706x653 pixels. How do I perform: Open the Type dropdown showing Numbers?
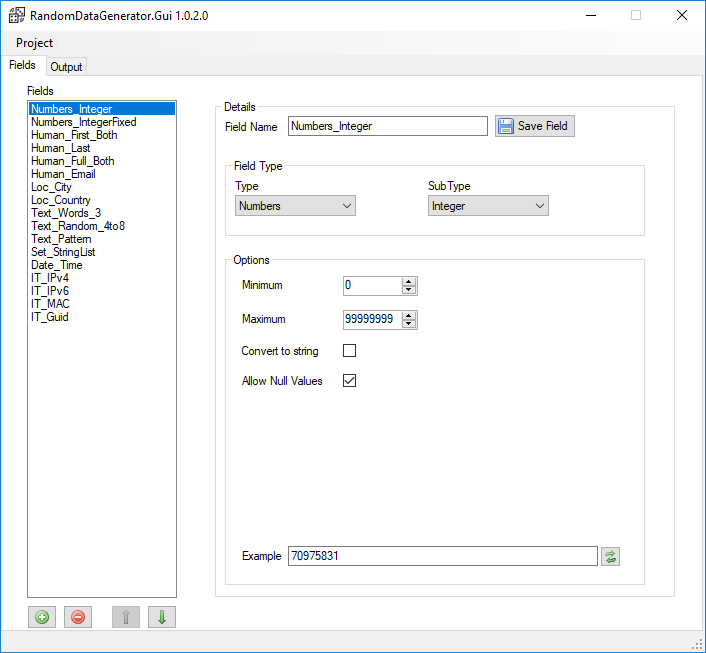pos(295,206)
